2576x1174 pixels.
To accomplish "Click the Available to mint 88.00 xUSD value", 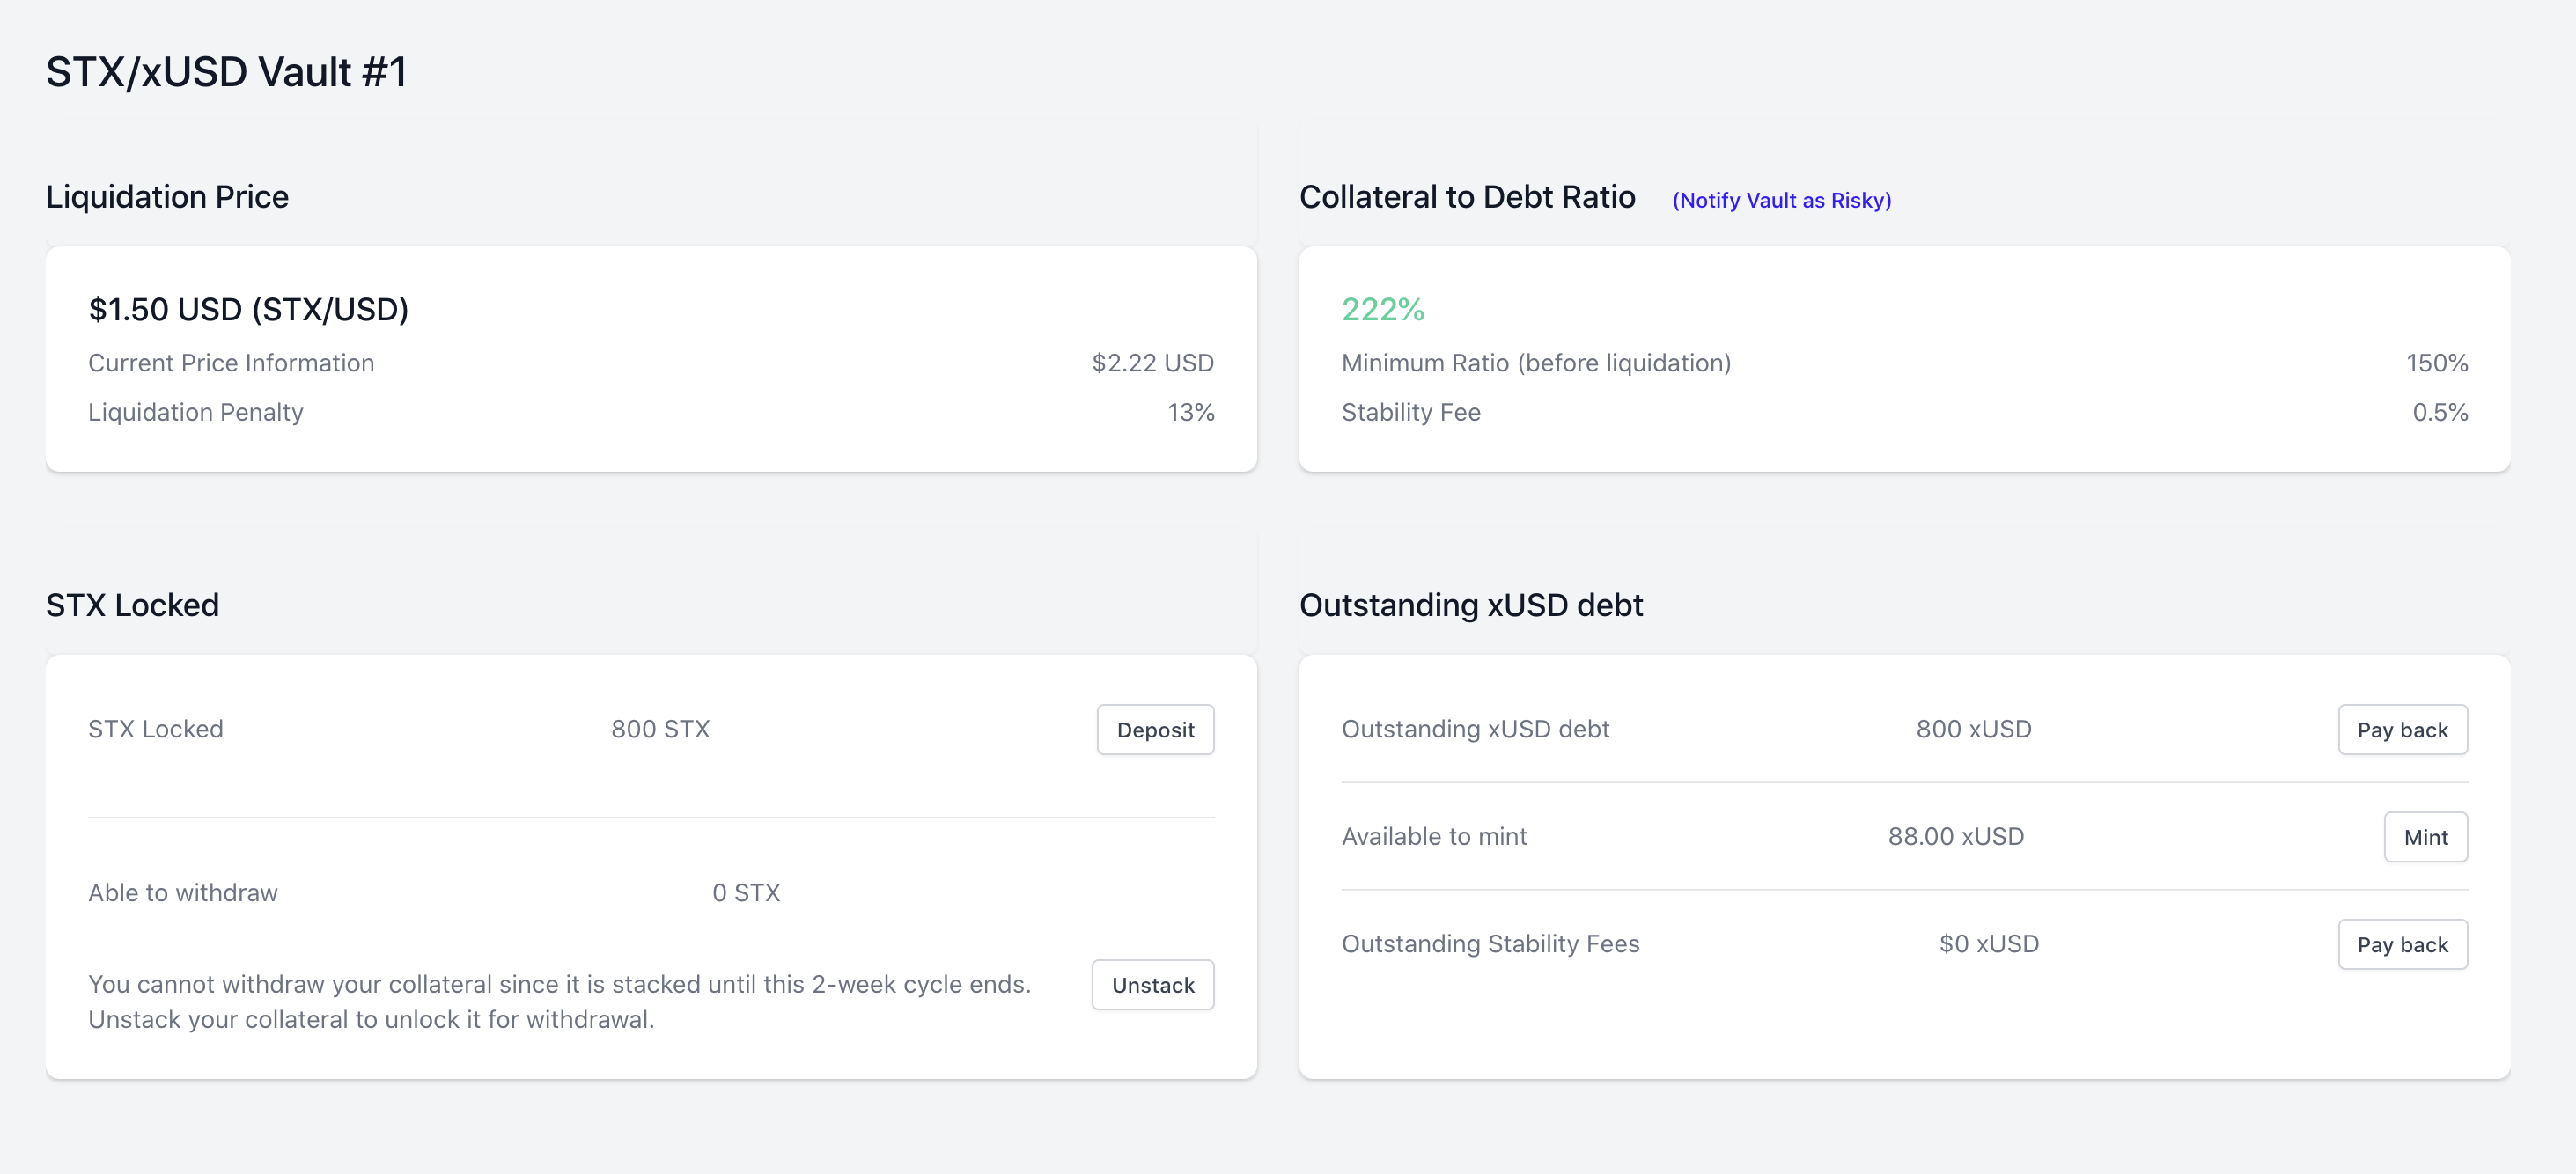I will click(x=1957, y=837).
